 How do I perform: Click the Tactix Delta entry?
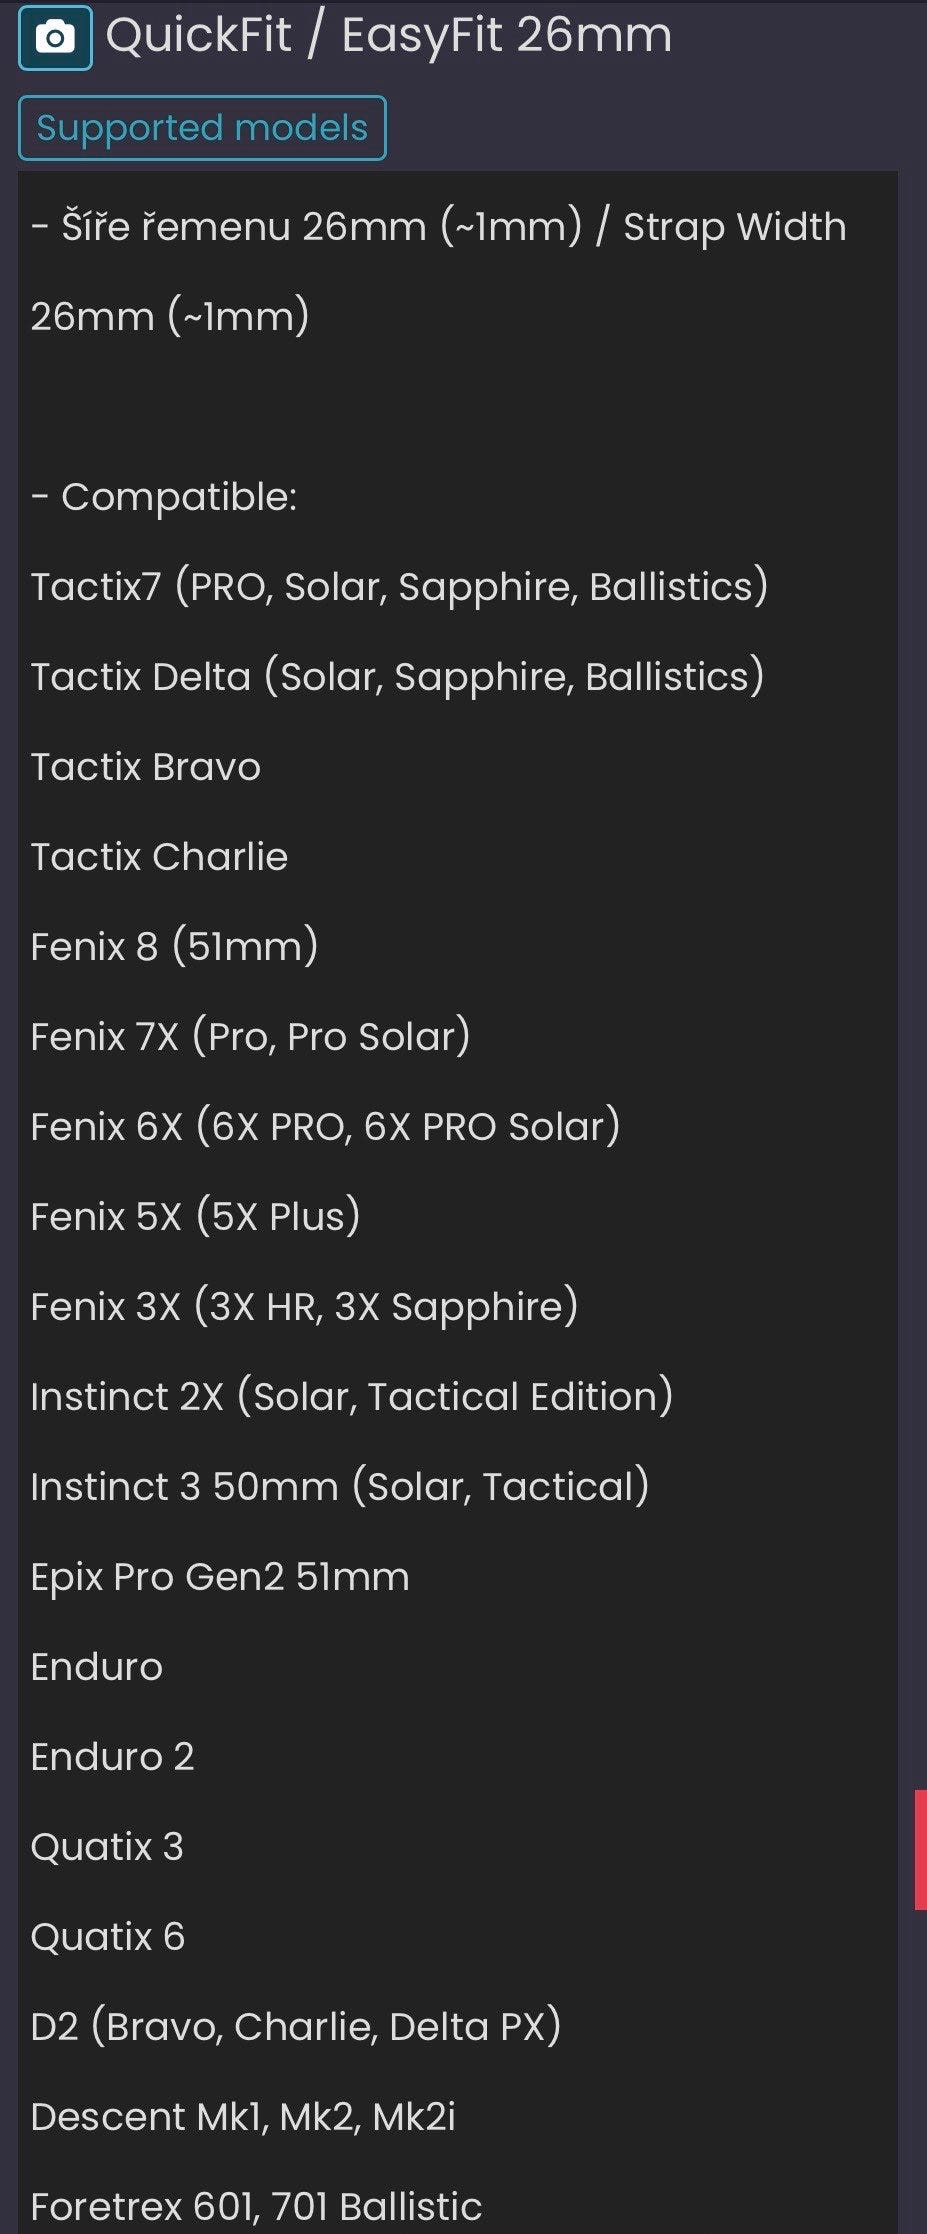(x=397, y=677)
